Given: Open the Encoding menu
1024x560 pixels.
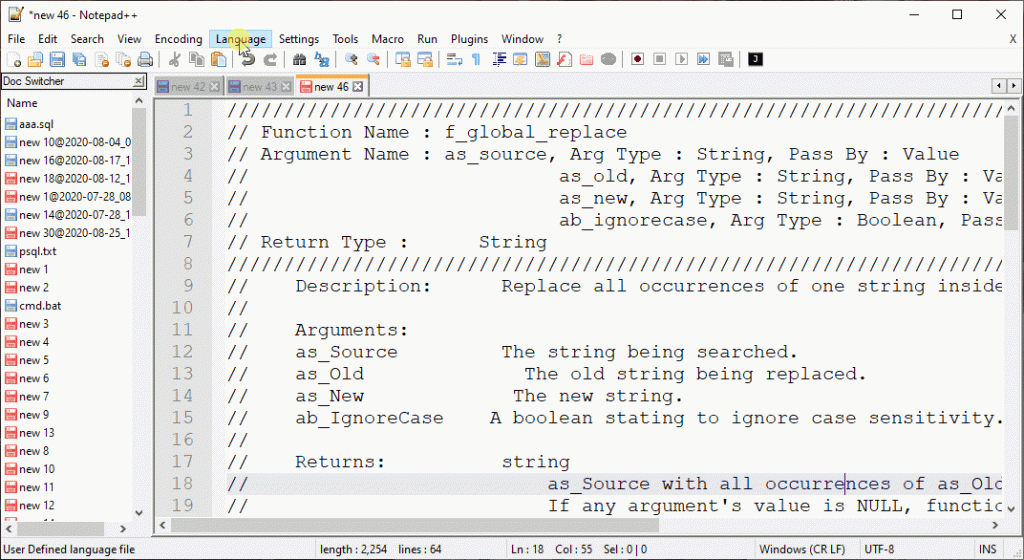Looking at the screenshot, I should click(x=178, y=39).
